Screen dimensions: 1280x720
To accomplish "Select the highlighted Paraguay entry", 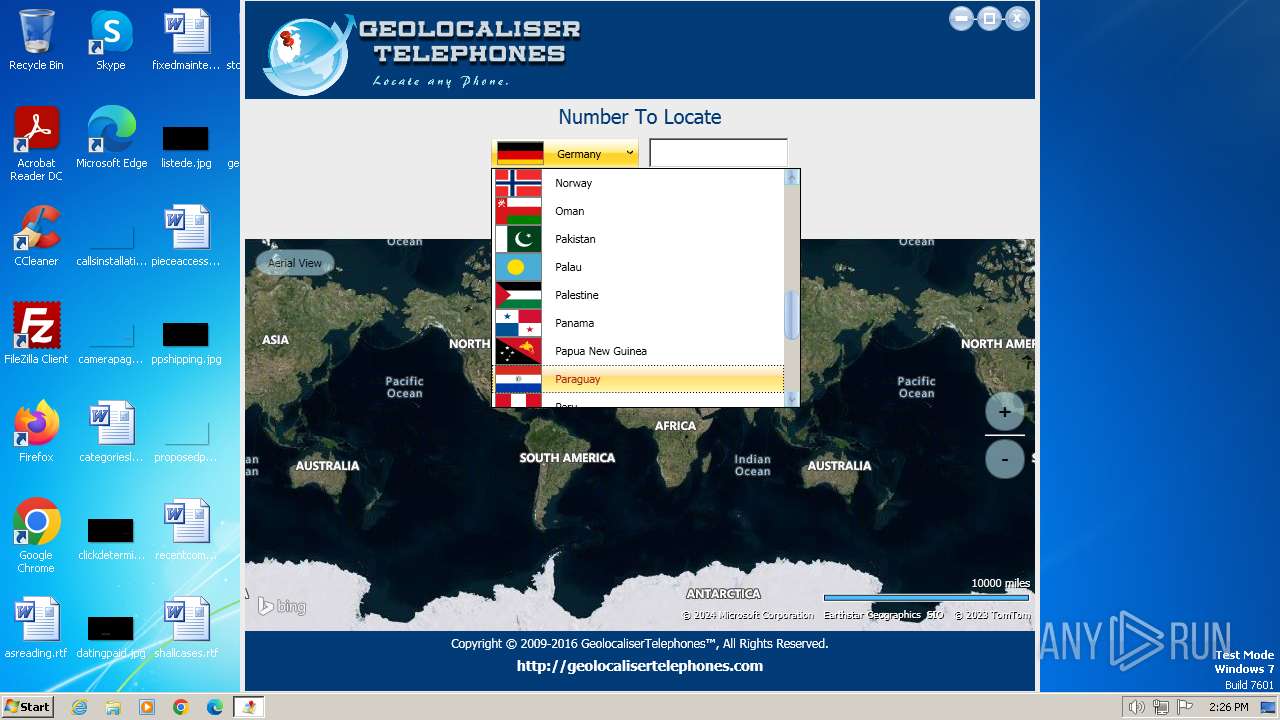I will [x=639, y=379].
